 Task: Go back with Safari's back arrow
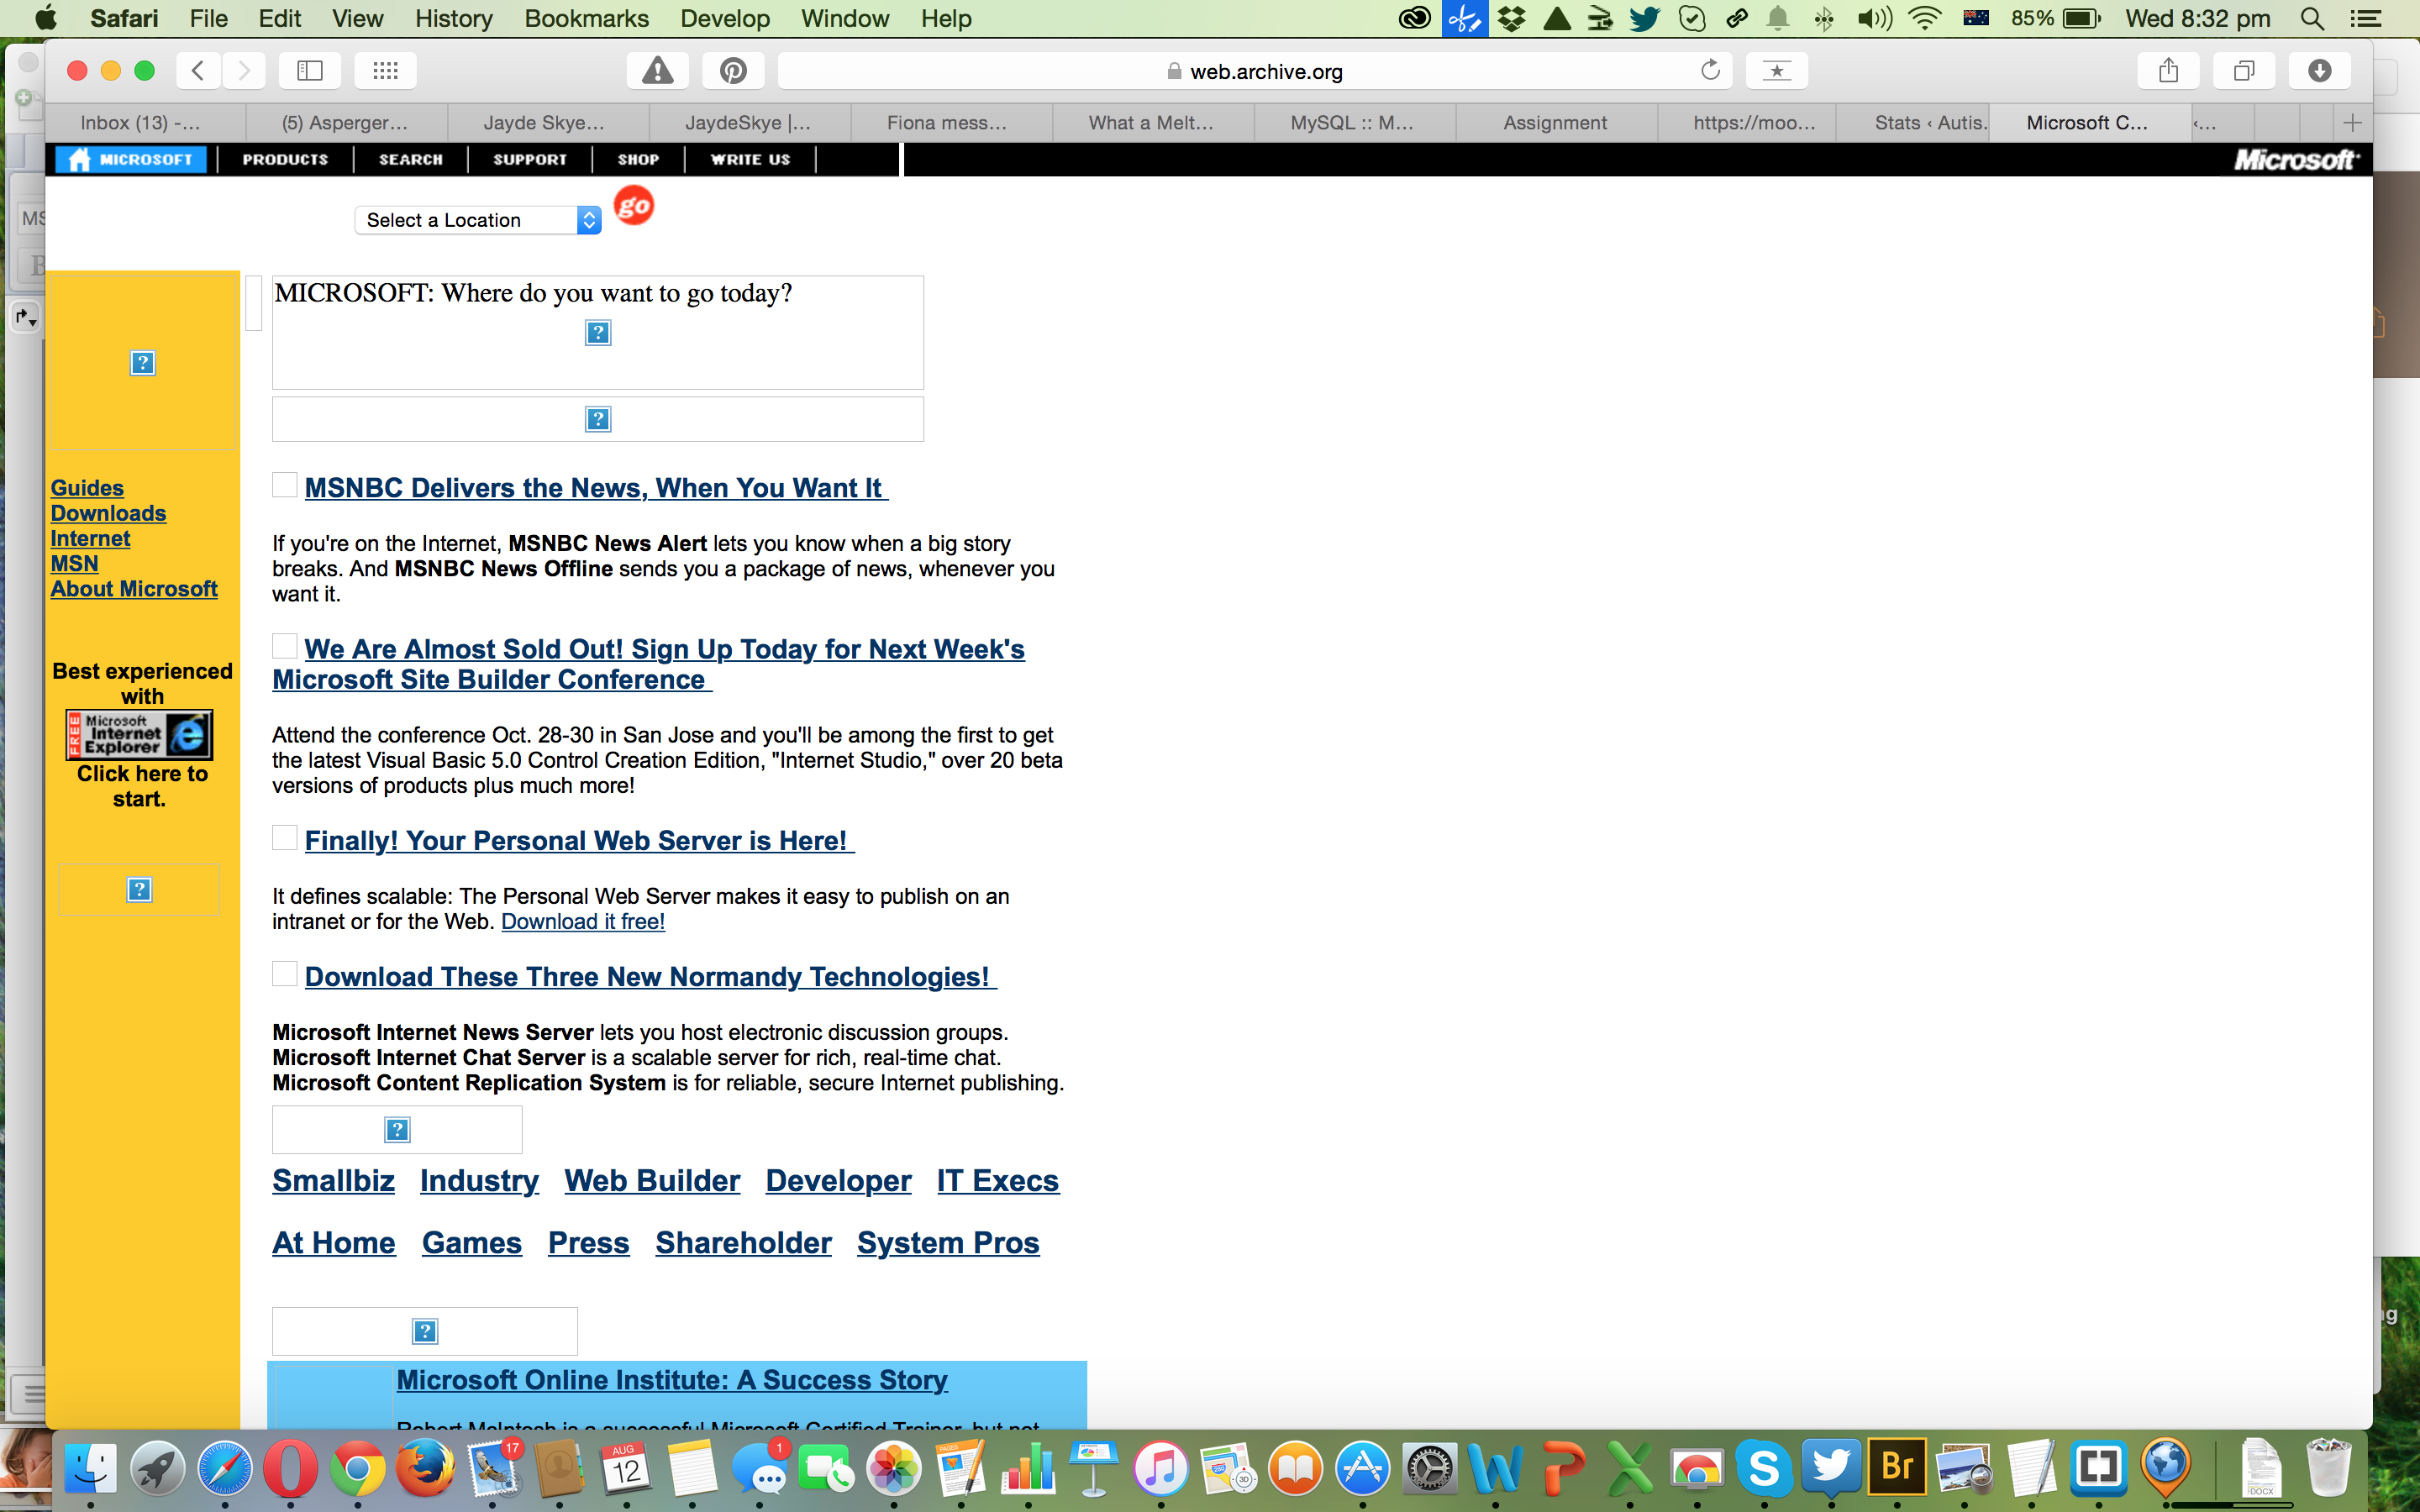pyautogui.click(x=198, y=70)
